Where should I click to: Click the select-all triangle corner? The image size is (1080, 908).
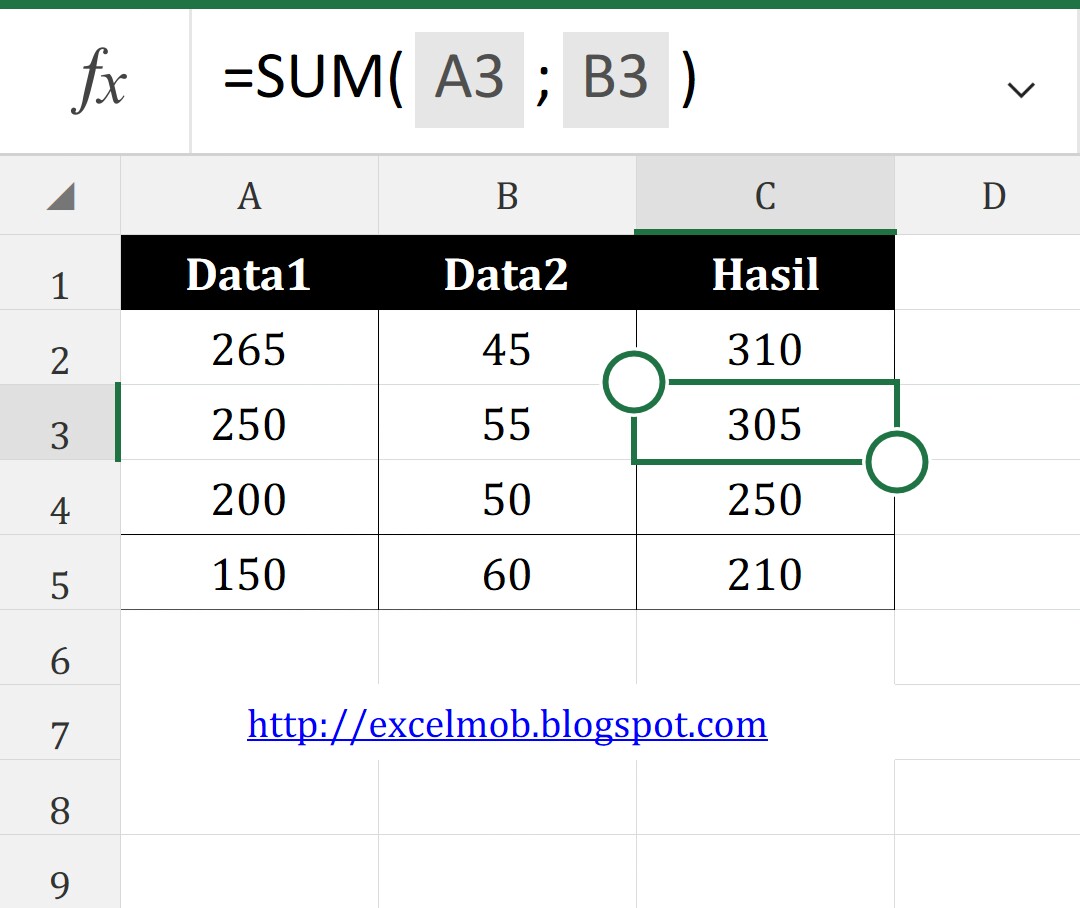[x=60, y=196]
